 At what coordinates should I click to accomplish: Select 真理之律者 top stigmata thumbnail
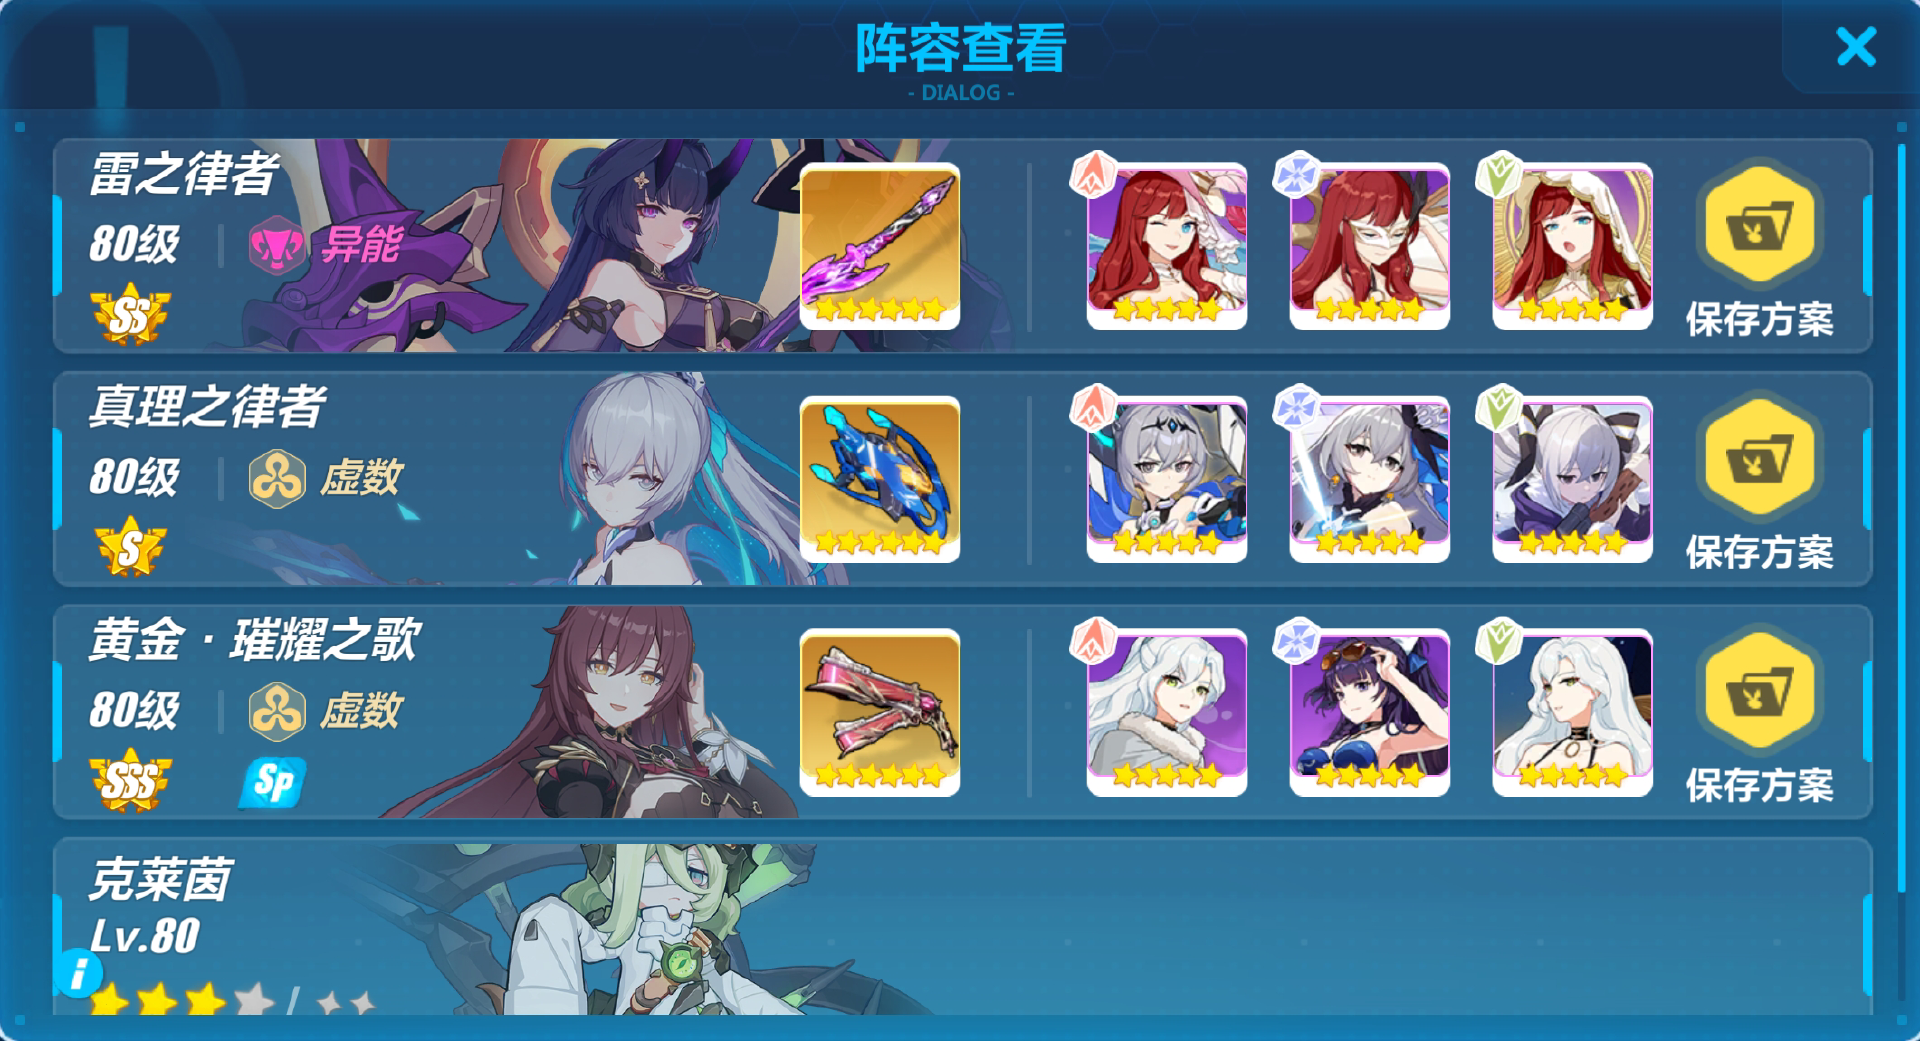point(1166,479)
